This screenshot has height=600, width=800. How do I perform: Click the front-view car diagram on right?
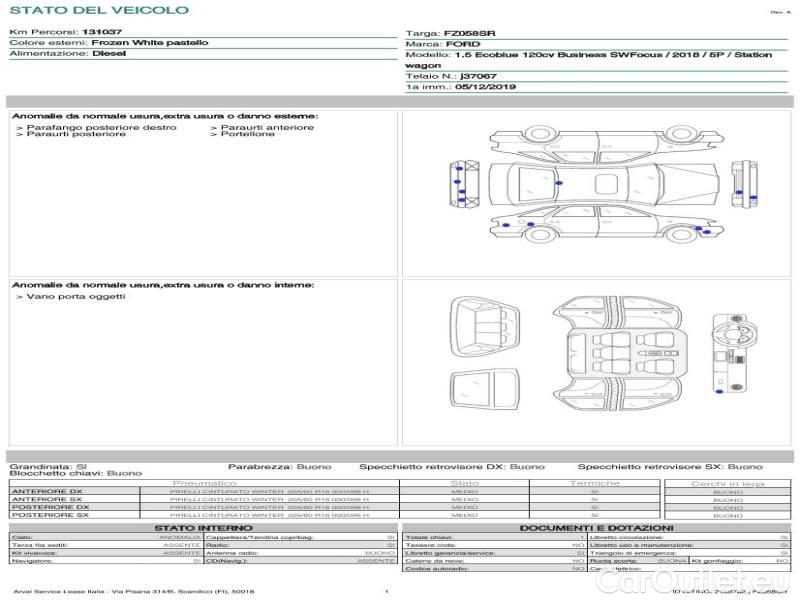point(742,184)
